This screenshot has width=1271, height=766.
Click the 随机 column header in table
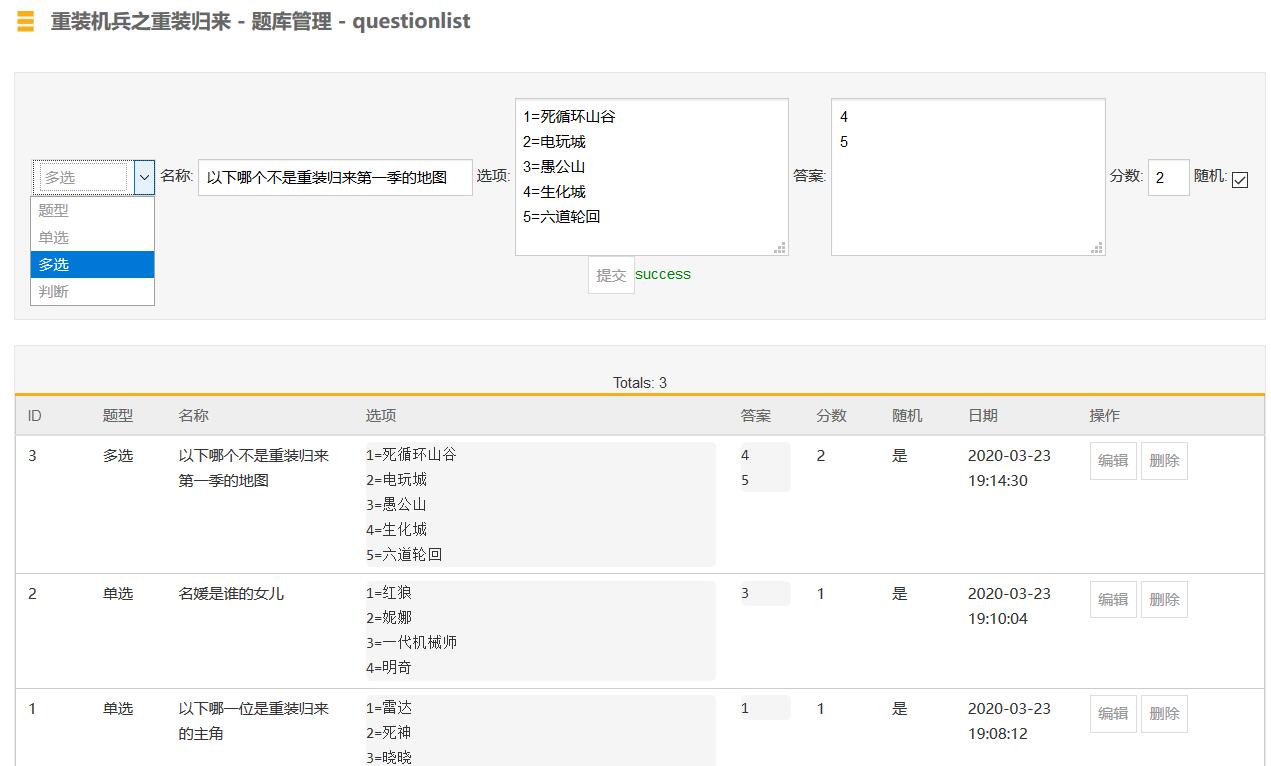907,415
